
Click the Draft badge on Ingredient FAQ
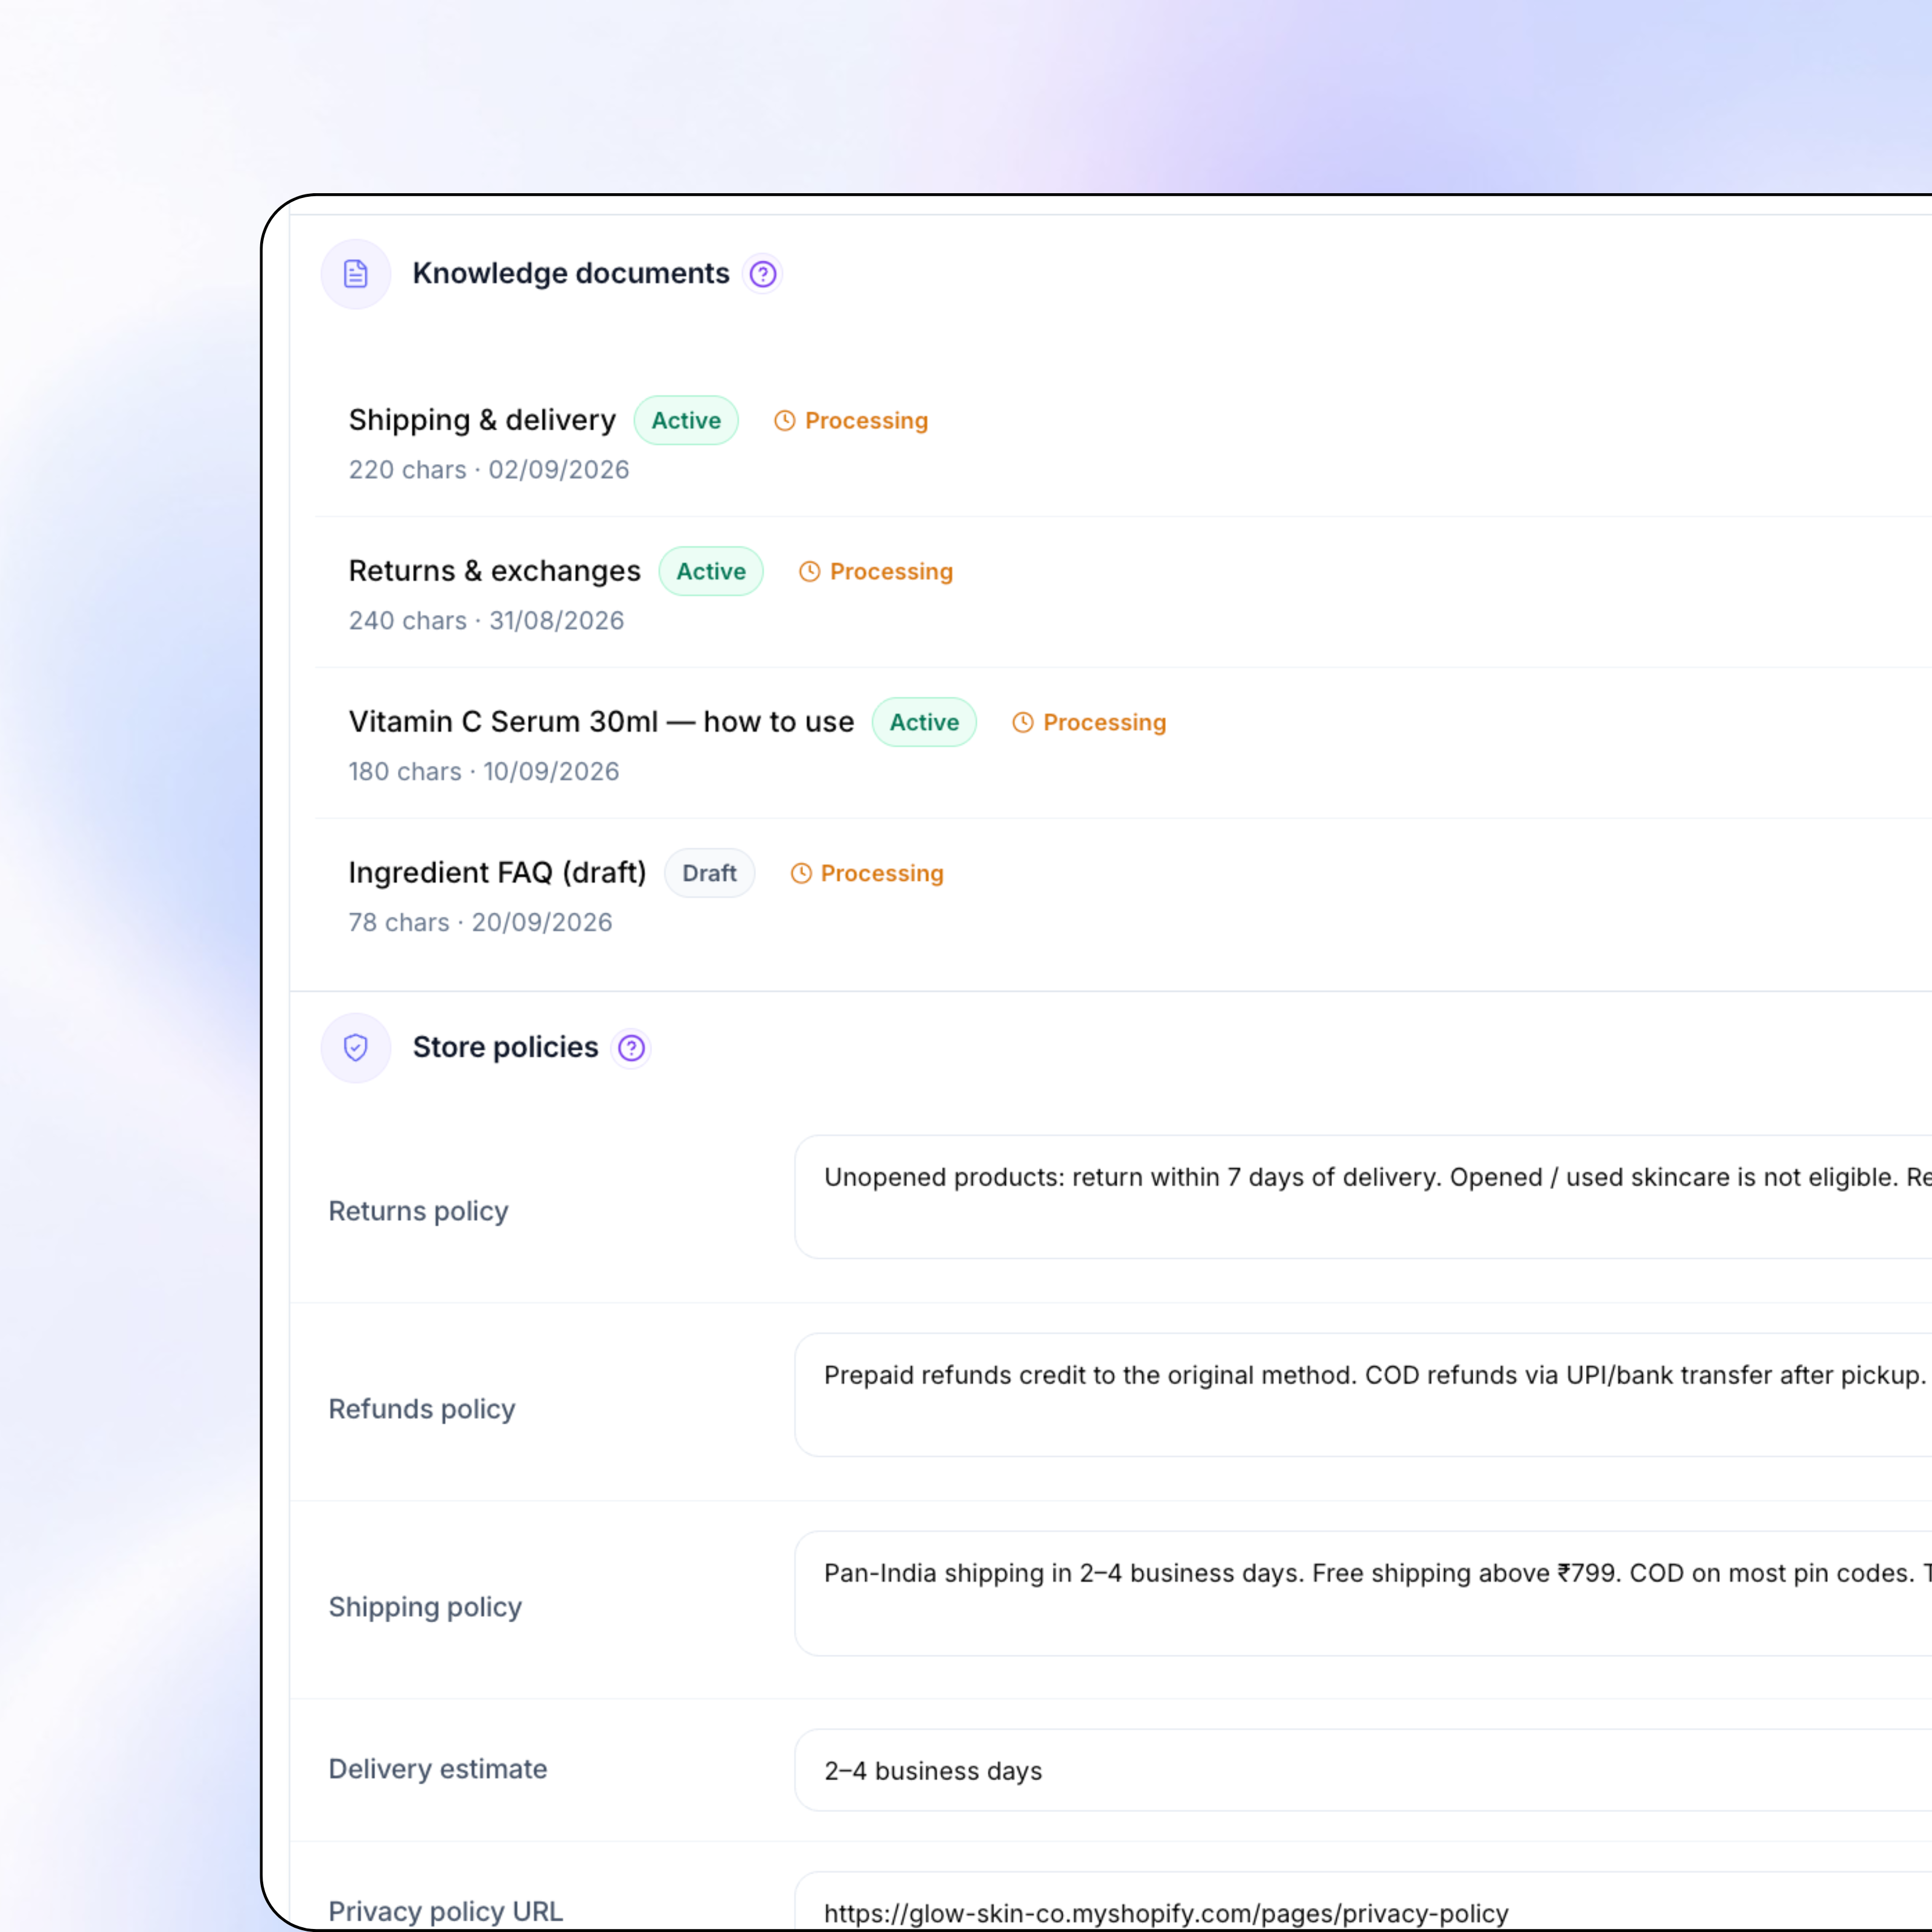(709, 874)
